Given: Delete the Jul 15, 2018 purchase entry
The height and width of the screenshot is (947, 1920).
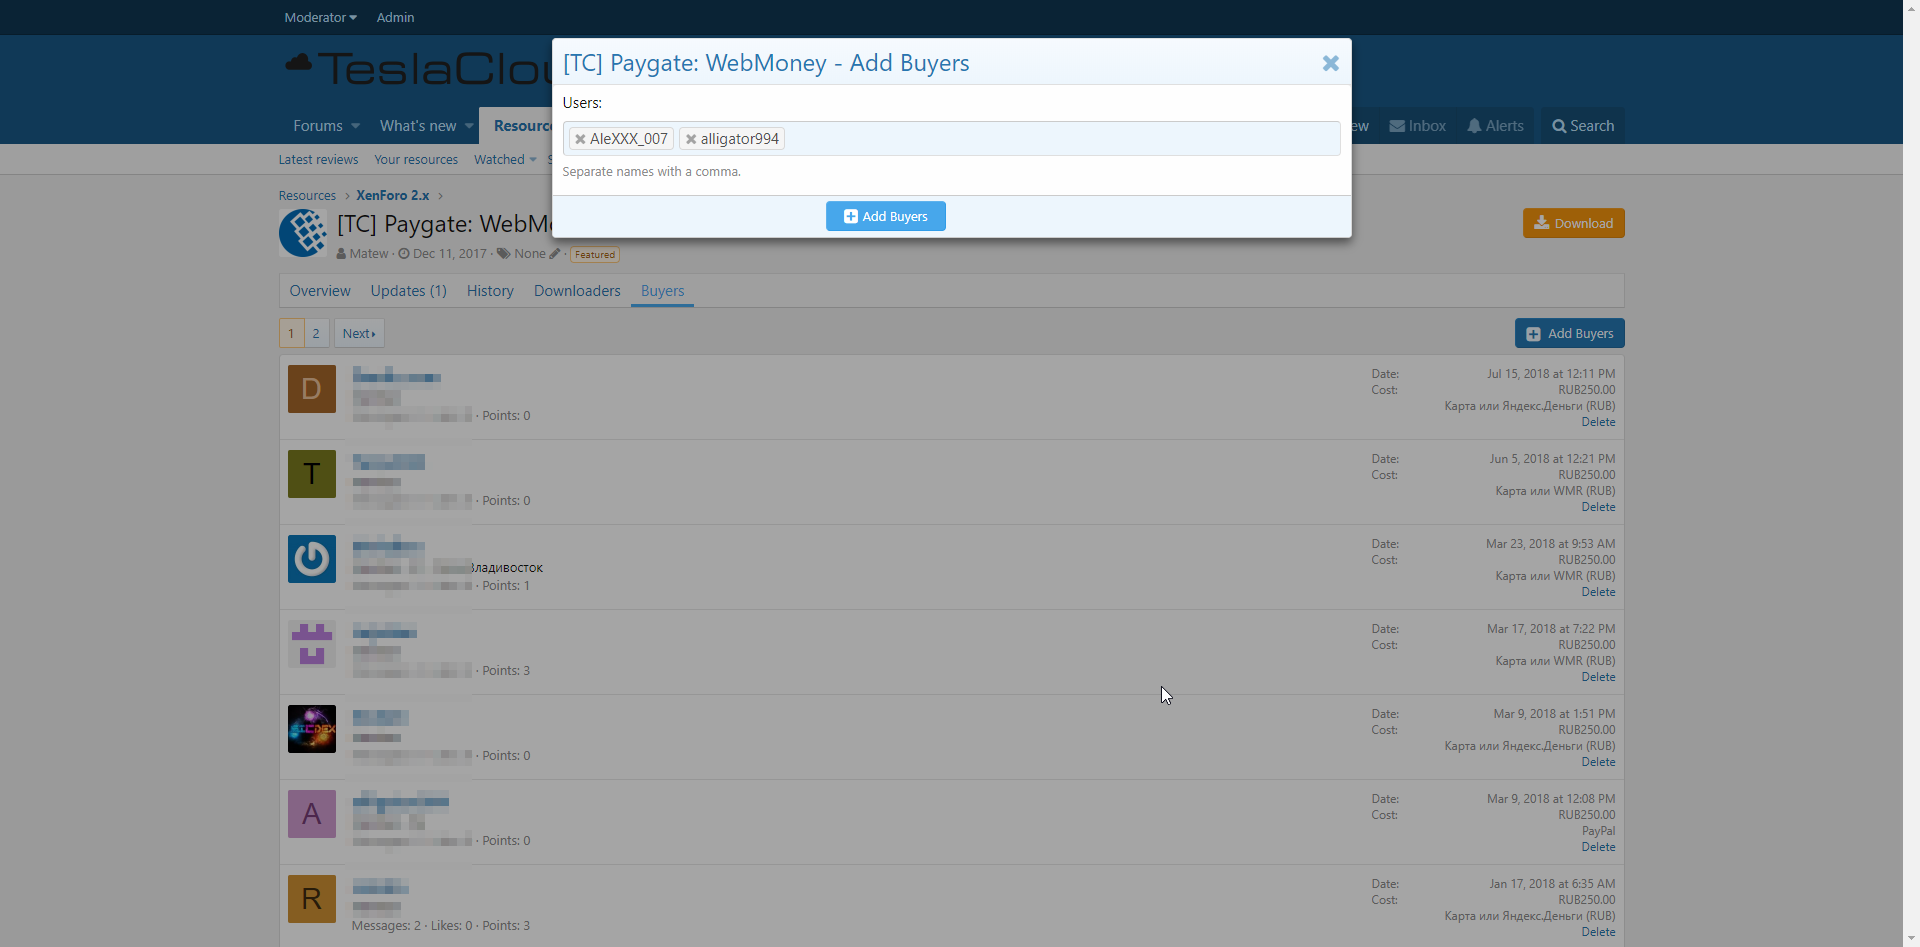Looking at the screenshot, I should tap(1598, 422).
